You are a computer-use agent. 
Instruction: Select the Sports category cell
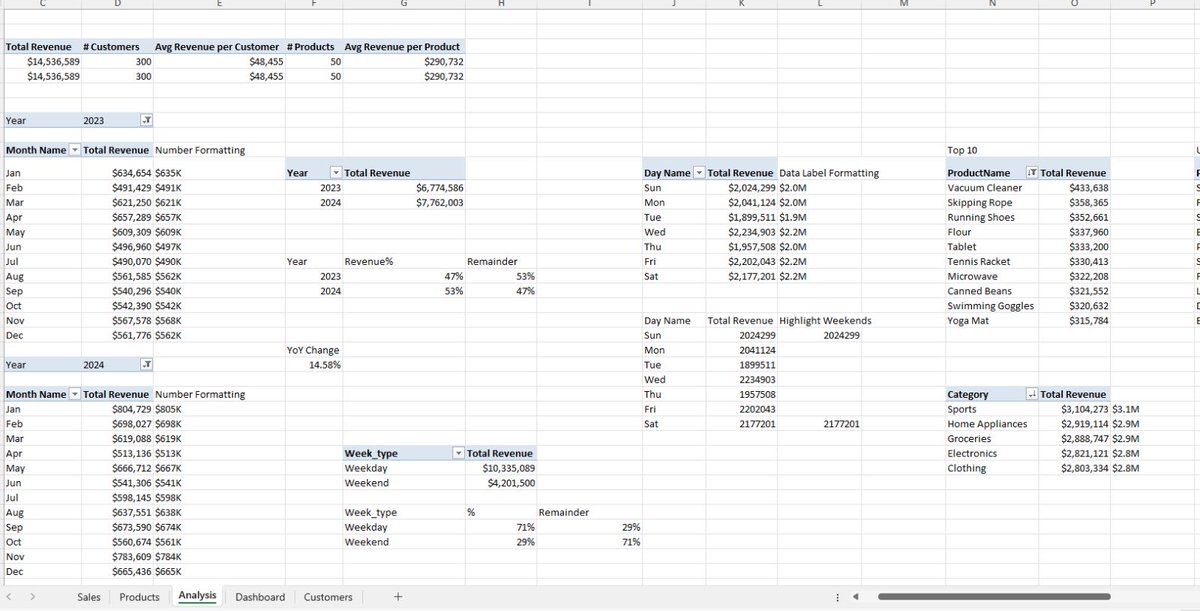pyautogui.click(x=992, y=409)
